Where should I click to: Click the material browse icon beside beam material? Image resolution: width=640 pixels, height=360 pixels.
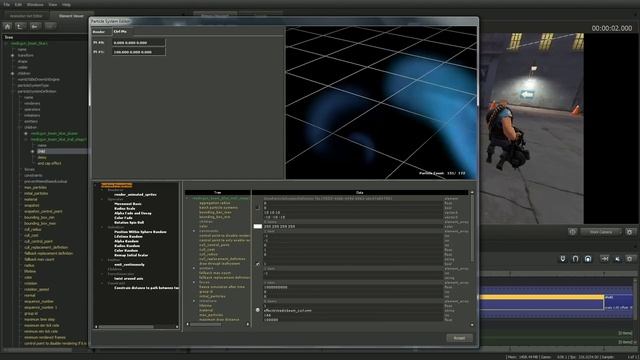click(258, 310)
